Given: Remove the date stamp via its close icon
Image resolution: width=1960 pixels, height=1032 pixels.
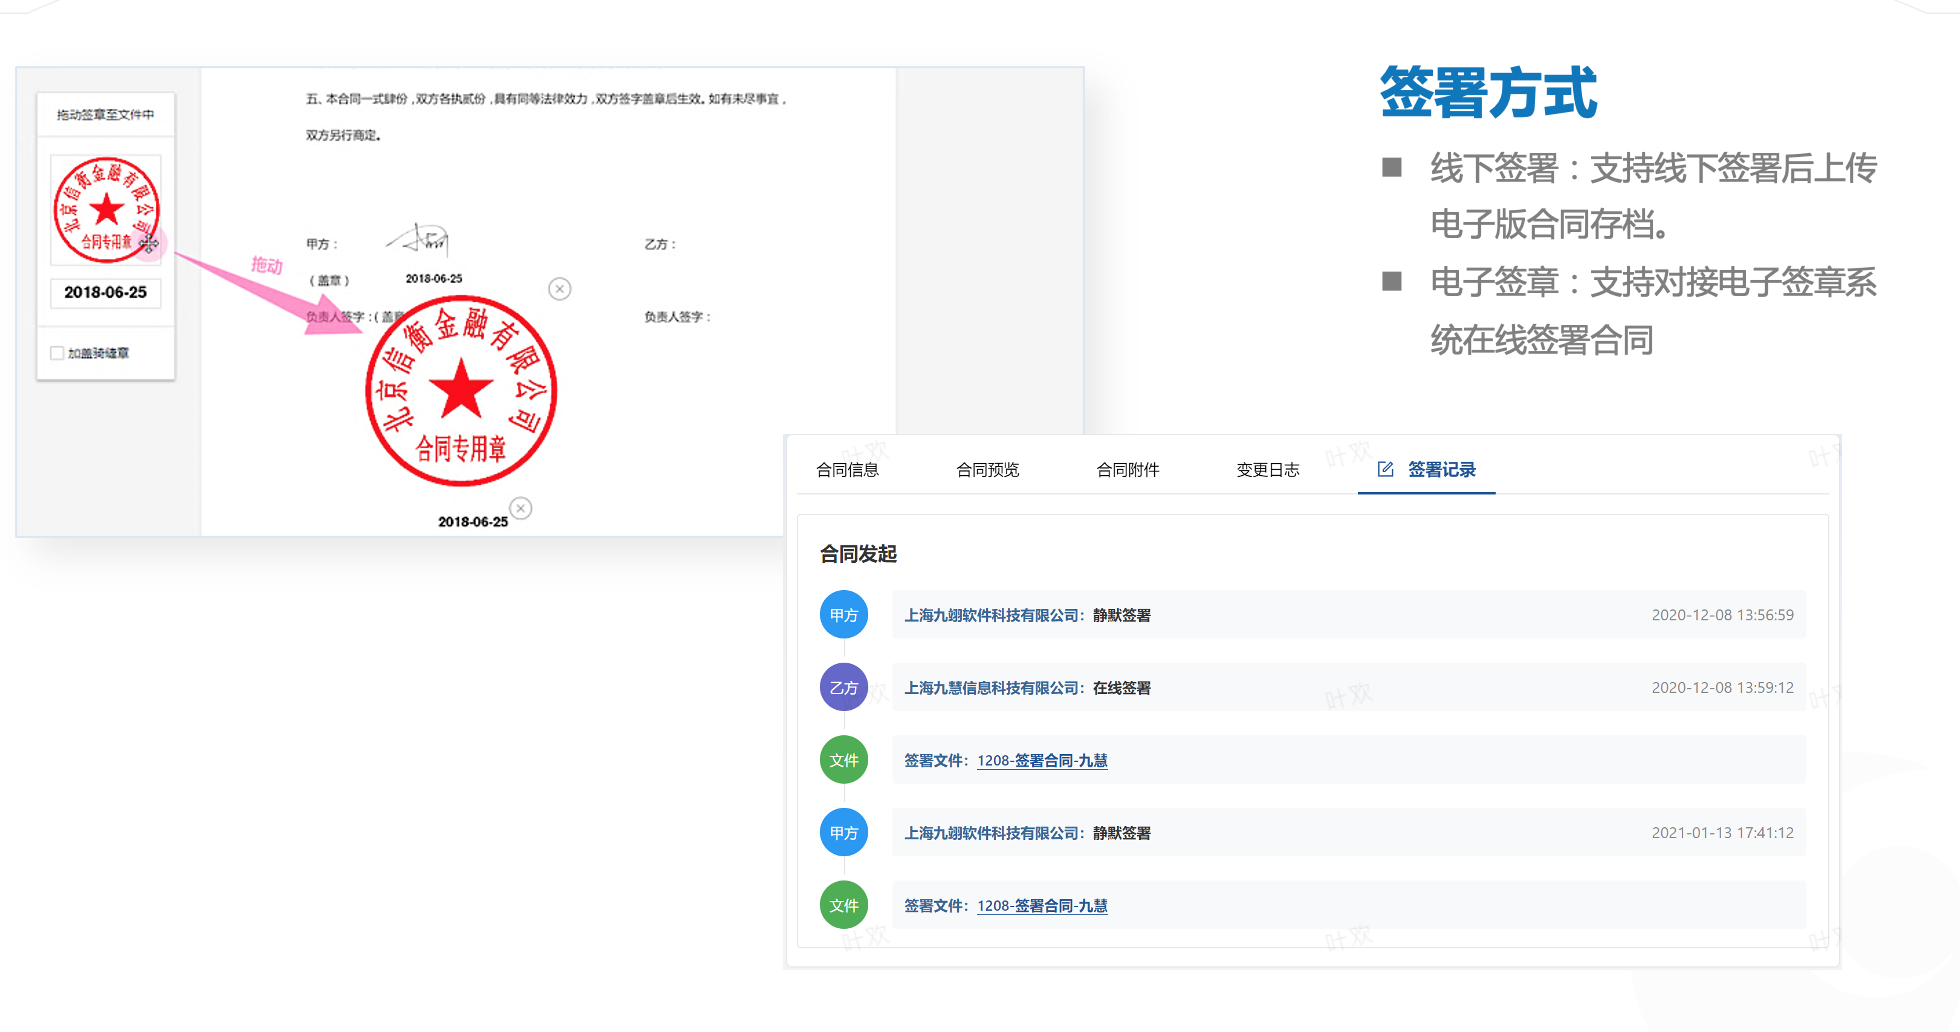Looking at the screenshot, I should 521,508.
